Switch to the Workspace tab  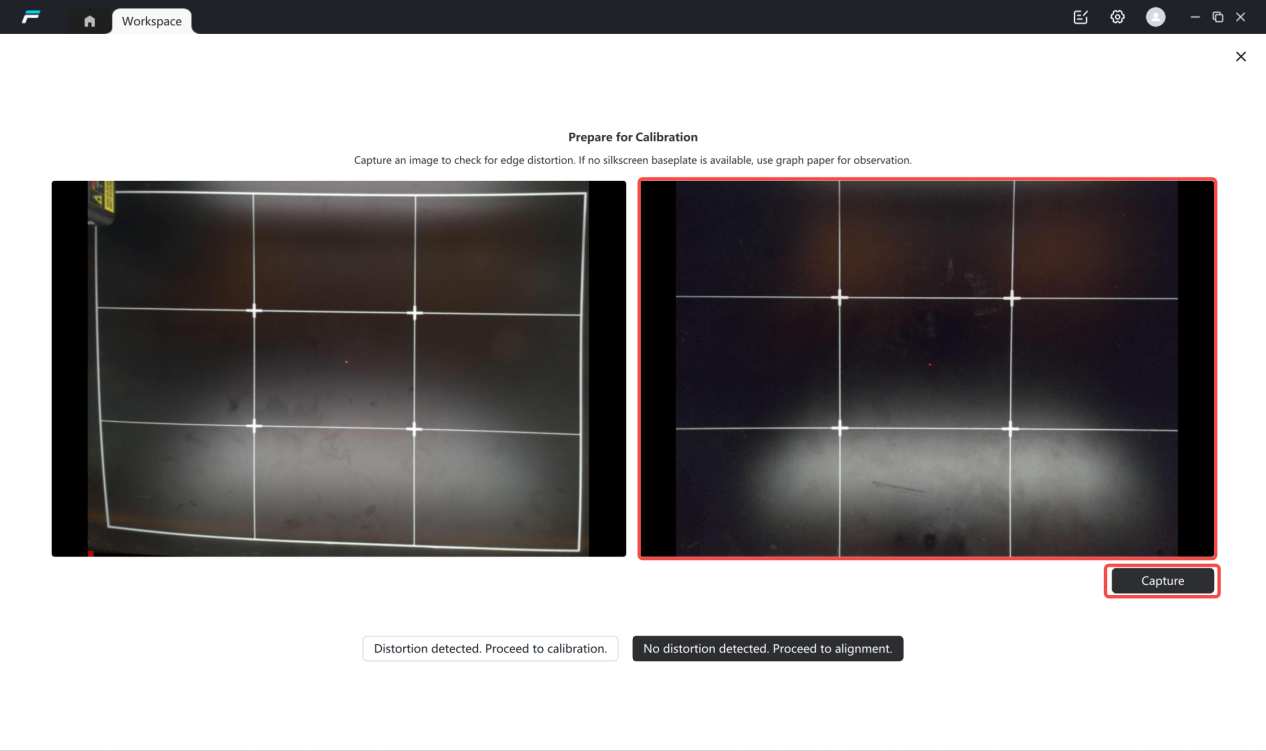(152, 21)
